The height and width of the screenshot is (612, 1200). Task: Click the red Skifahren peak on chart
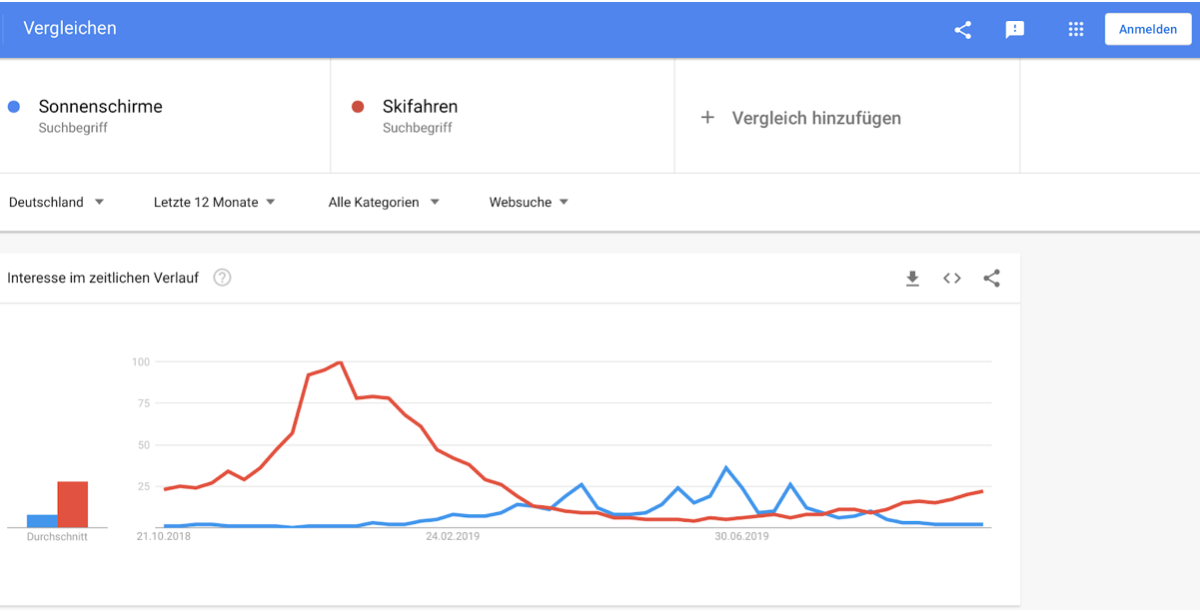pos(340,363)
